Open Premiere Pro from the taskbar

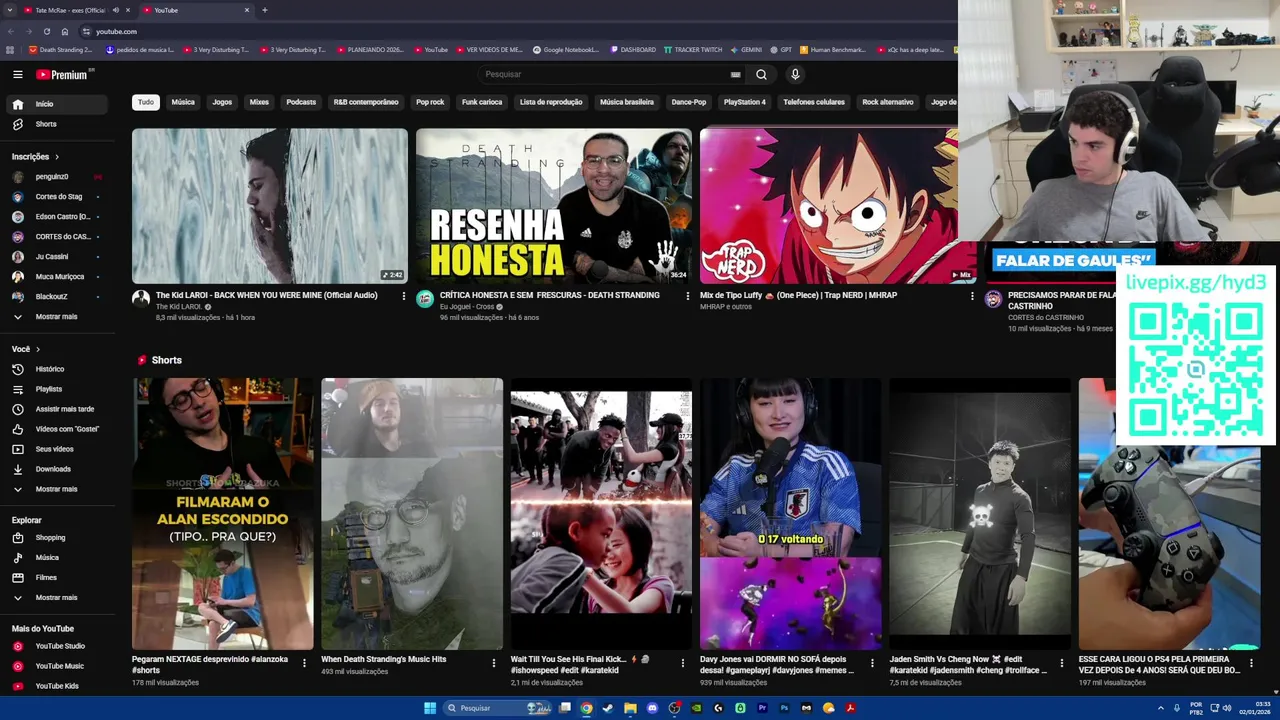pos(762,708)
